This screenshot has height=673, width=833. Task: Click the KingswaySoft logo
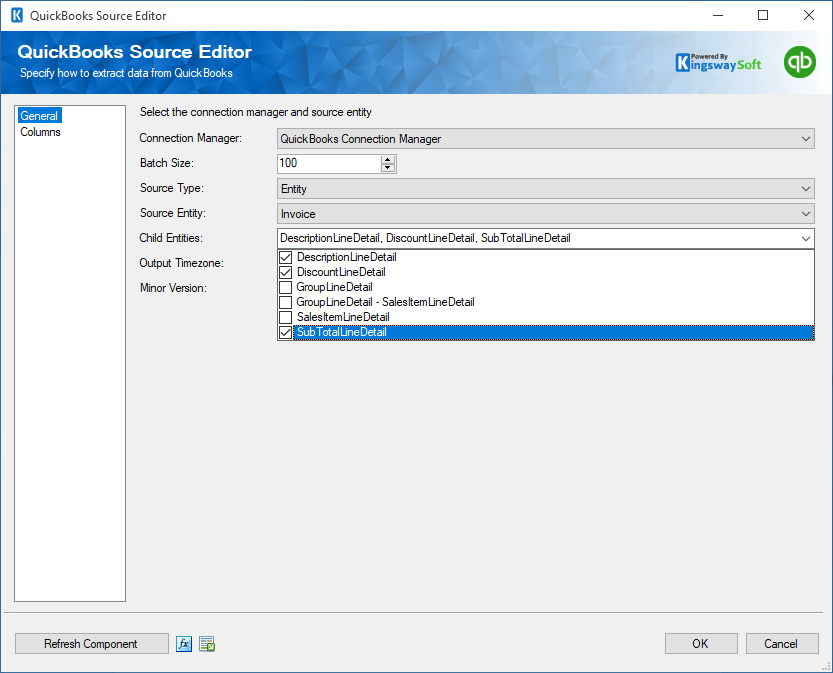718,63
